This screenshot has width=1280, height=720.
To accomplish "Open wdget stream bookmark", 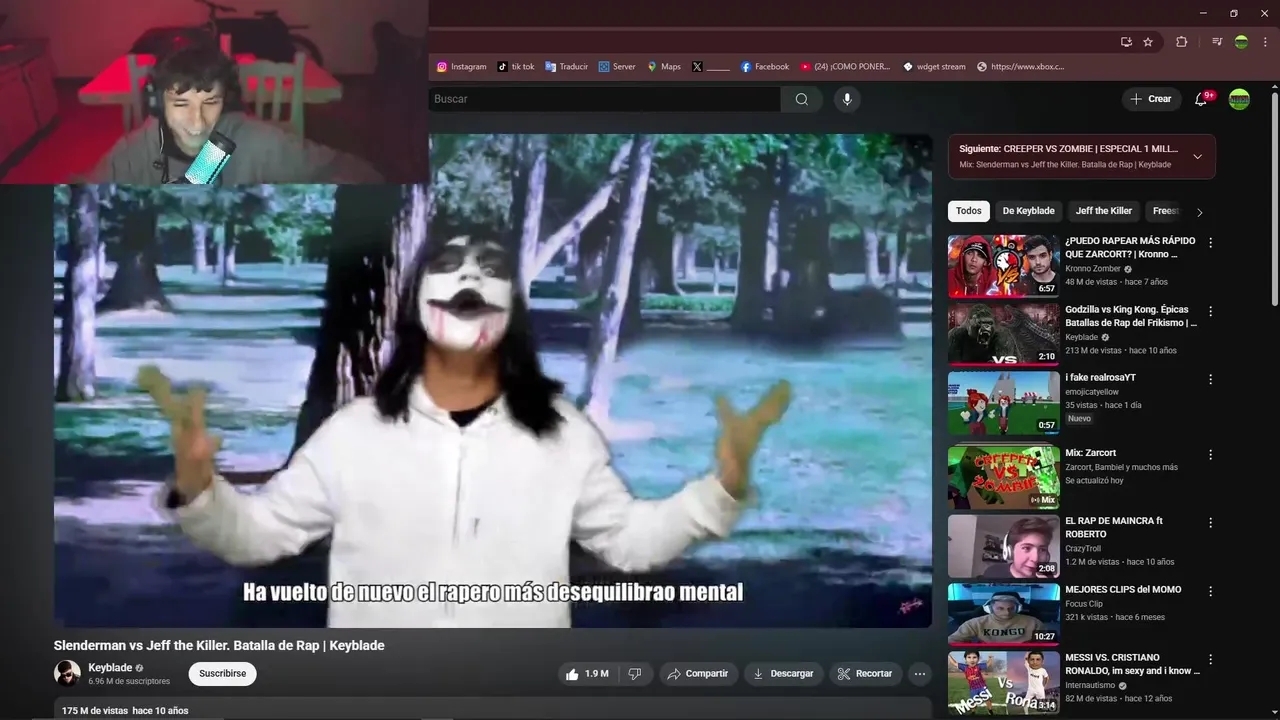I will click(934, 67).
